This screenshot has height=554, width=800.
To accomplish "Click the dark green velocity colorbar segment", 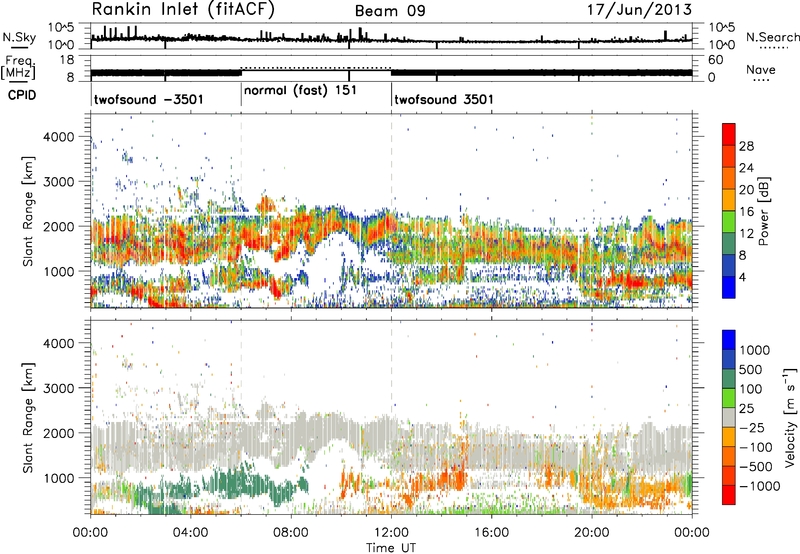I will pos(729,379).
